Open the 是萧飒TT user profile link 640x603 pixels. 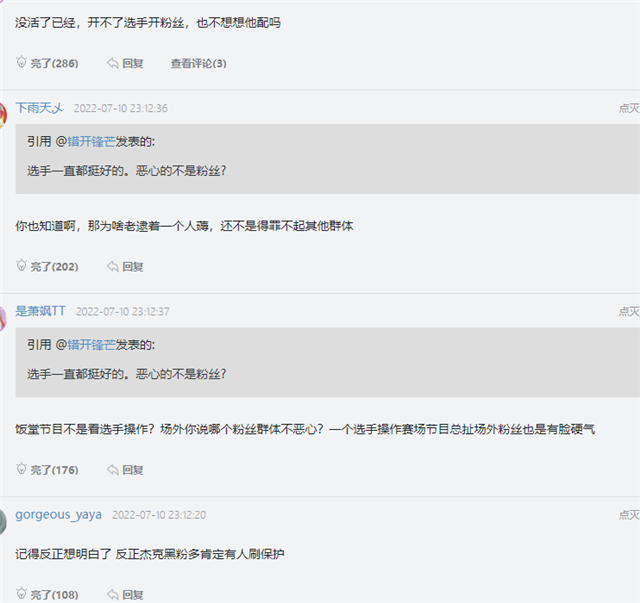point(40,311)
